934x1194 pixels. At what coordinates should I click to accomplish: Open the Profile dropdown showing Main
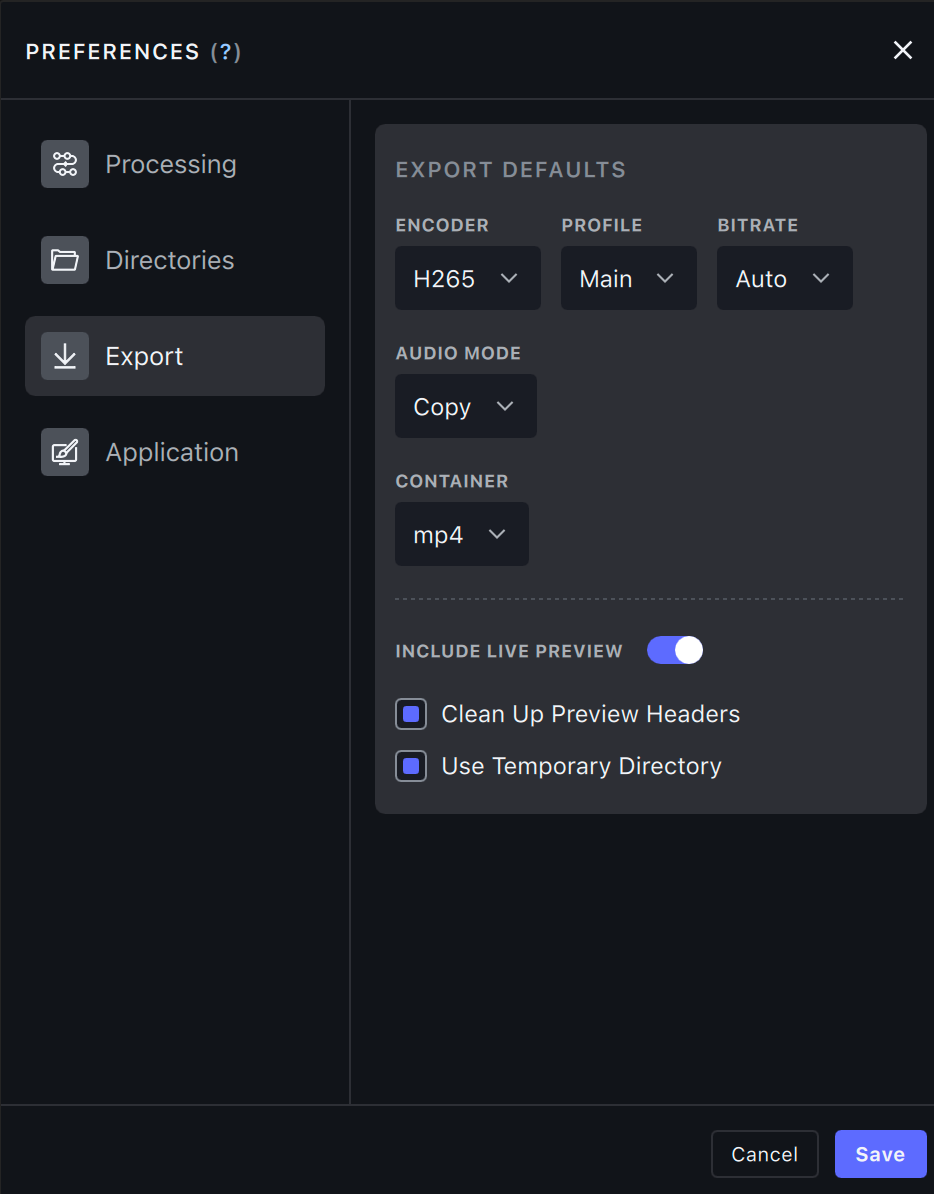click(x=628, y=278)
